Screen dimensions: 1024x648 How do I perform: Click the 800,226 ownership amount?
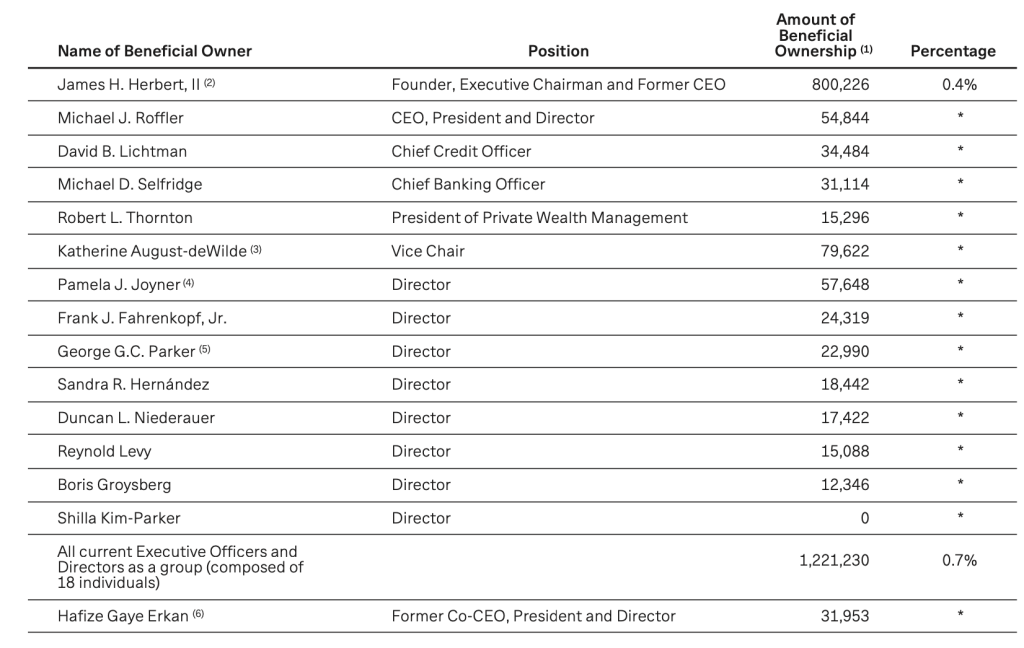(840, 85)
